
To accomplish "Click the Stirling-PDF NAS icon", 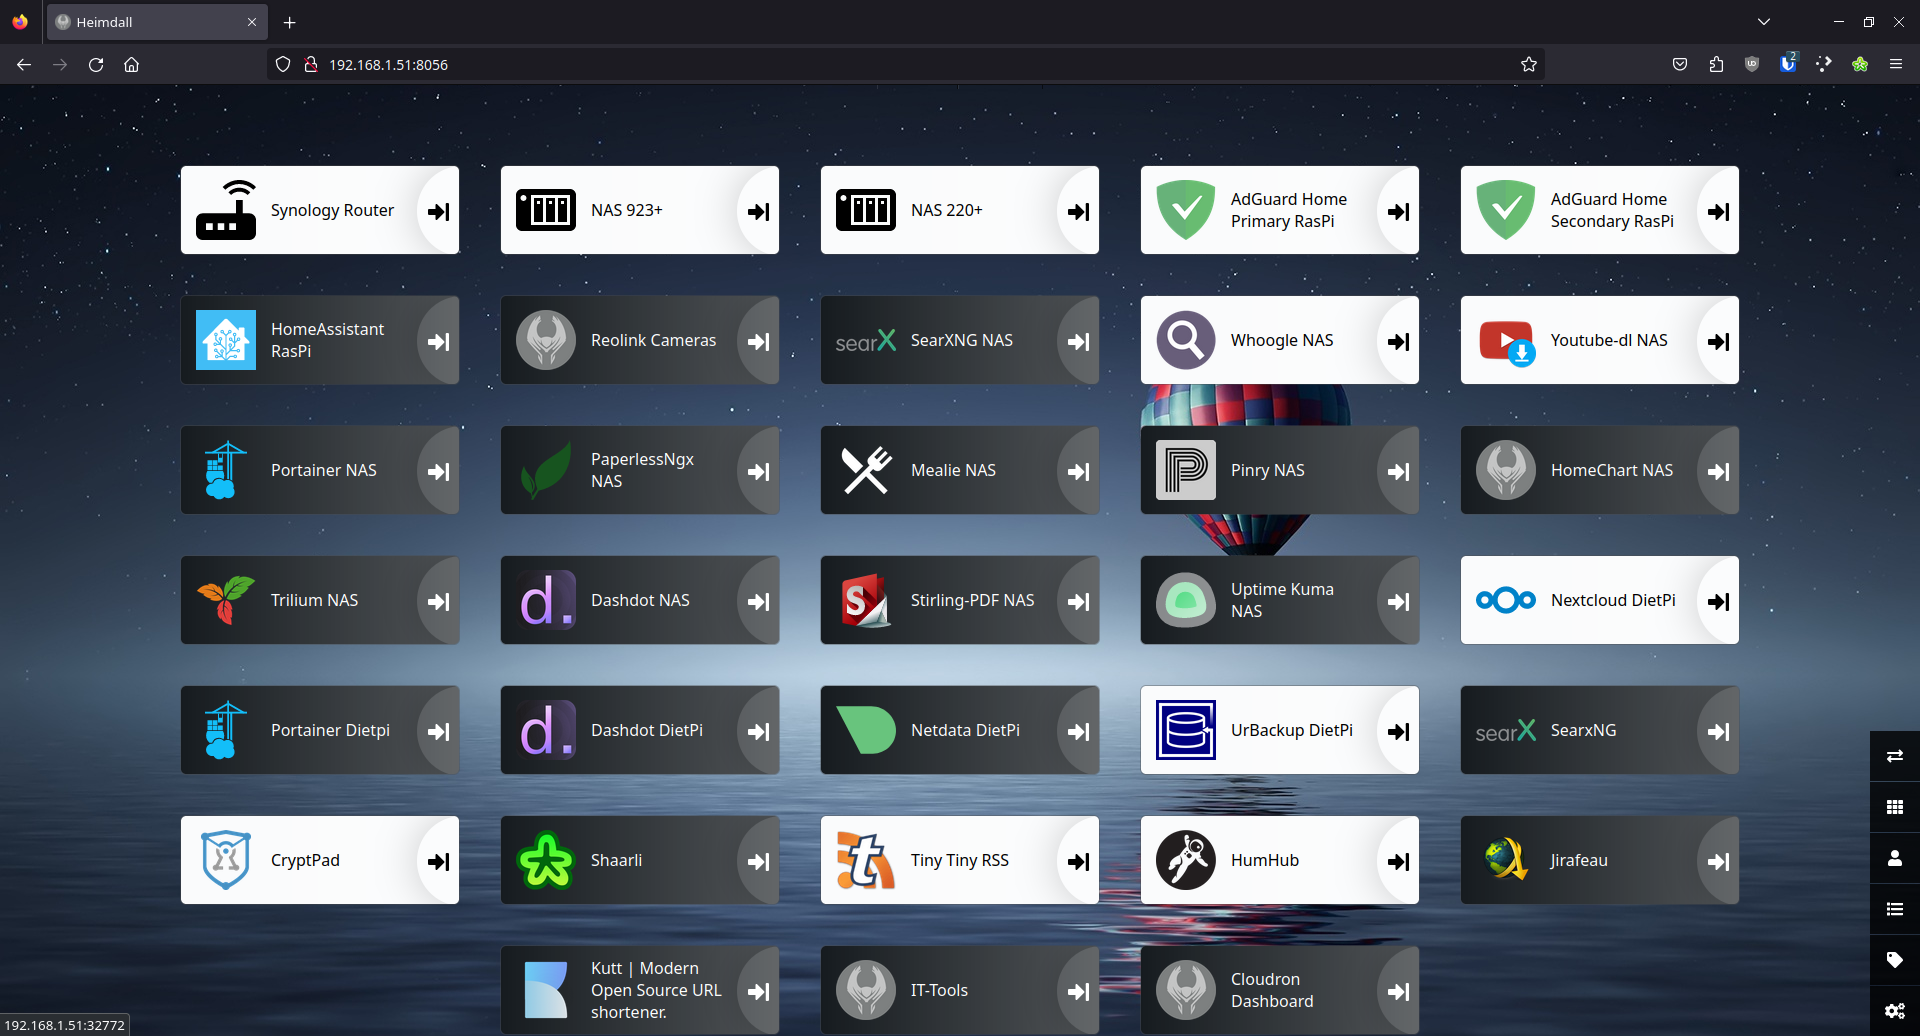I will point(866,600).
